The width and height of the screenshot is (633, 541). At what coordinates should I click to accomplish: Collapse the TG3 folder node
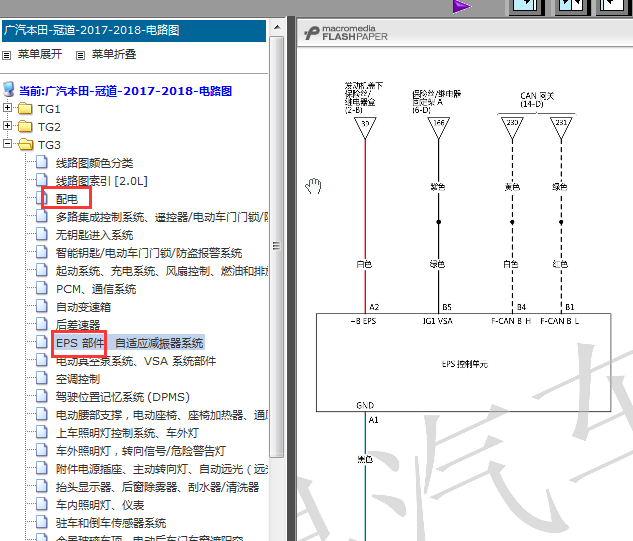point(7,143)
